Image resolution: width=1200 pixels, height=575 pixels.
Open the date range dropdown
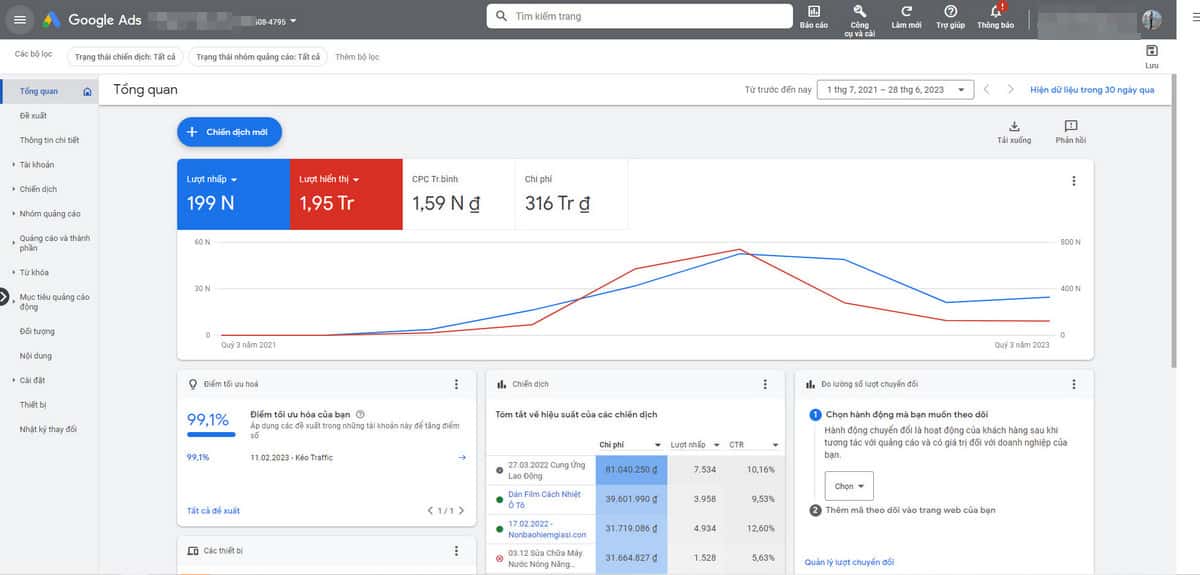[x=895, y=90]
